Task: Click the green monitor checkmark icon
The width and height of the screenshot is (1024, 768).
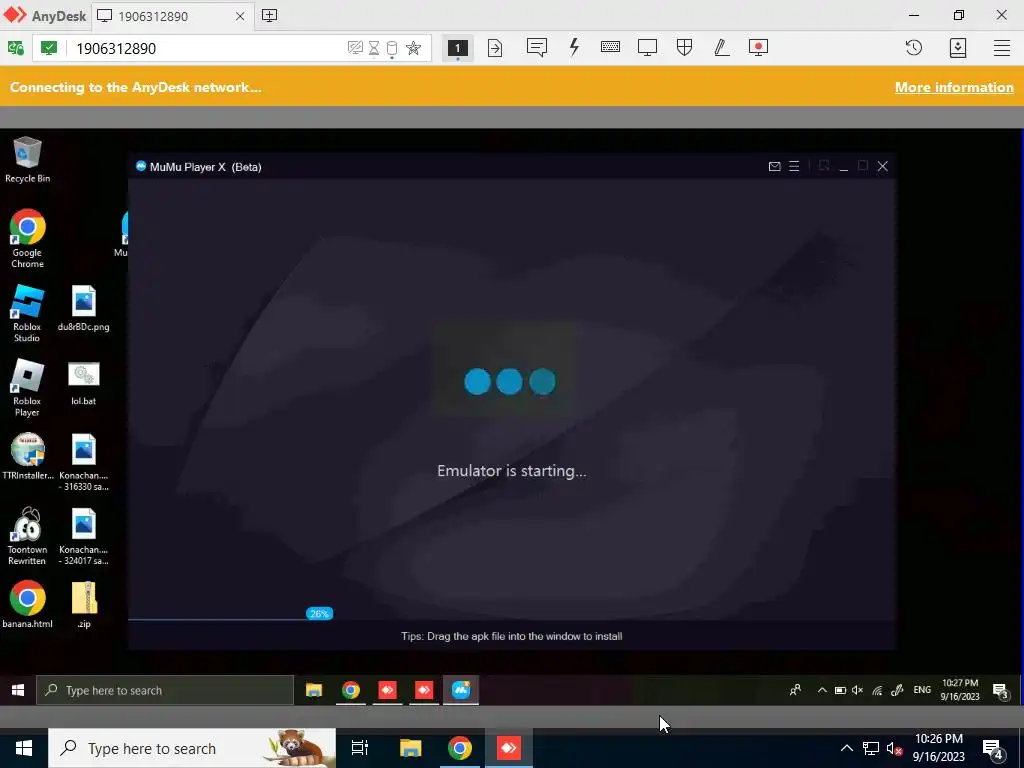Action: [49, 48]
